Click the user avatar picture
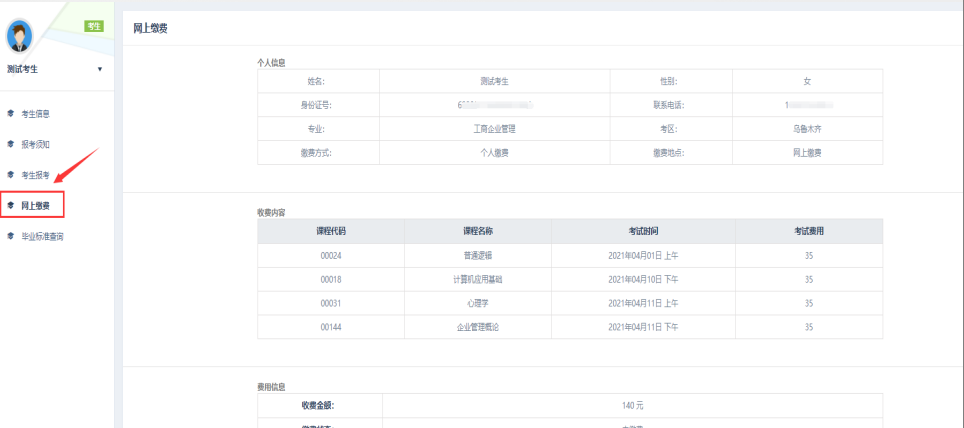Viewport: 964px width, 428px height. coord(20,36)
